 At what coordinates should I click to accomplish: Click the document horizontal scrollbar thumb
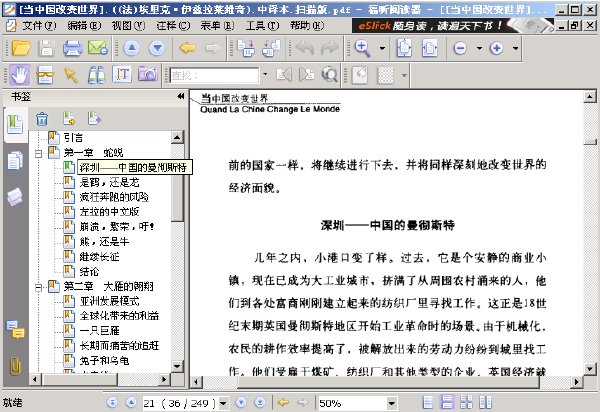(x=388, y=381)
